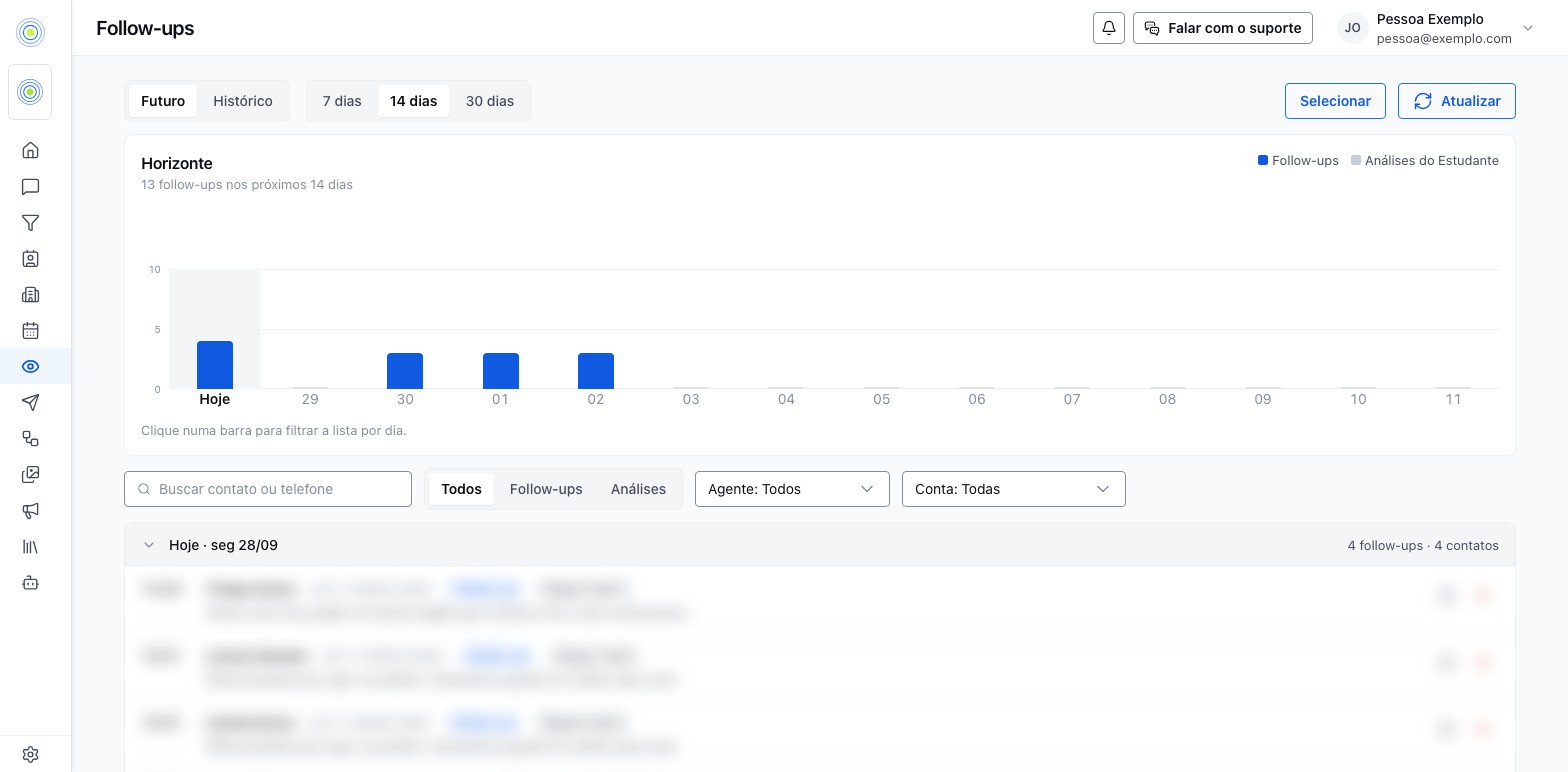This screenshot has width=1568, height=772.
Task: Click the workspace logo box in sidebar
Action: tap(31, 92)
